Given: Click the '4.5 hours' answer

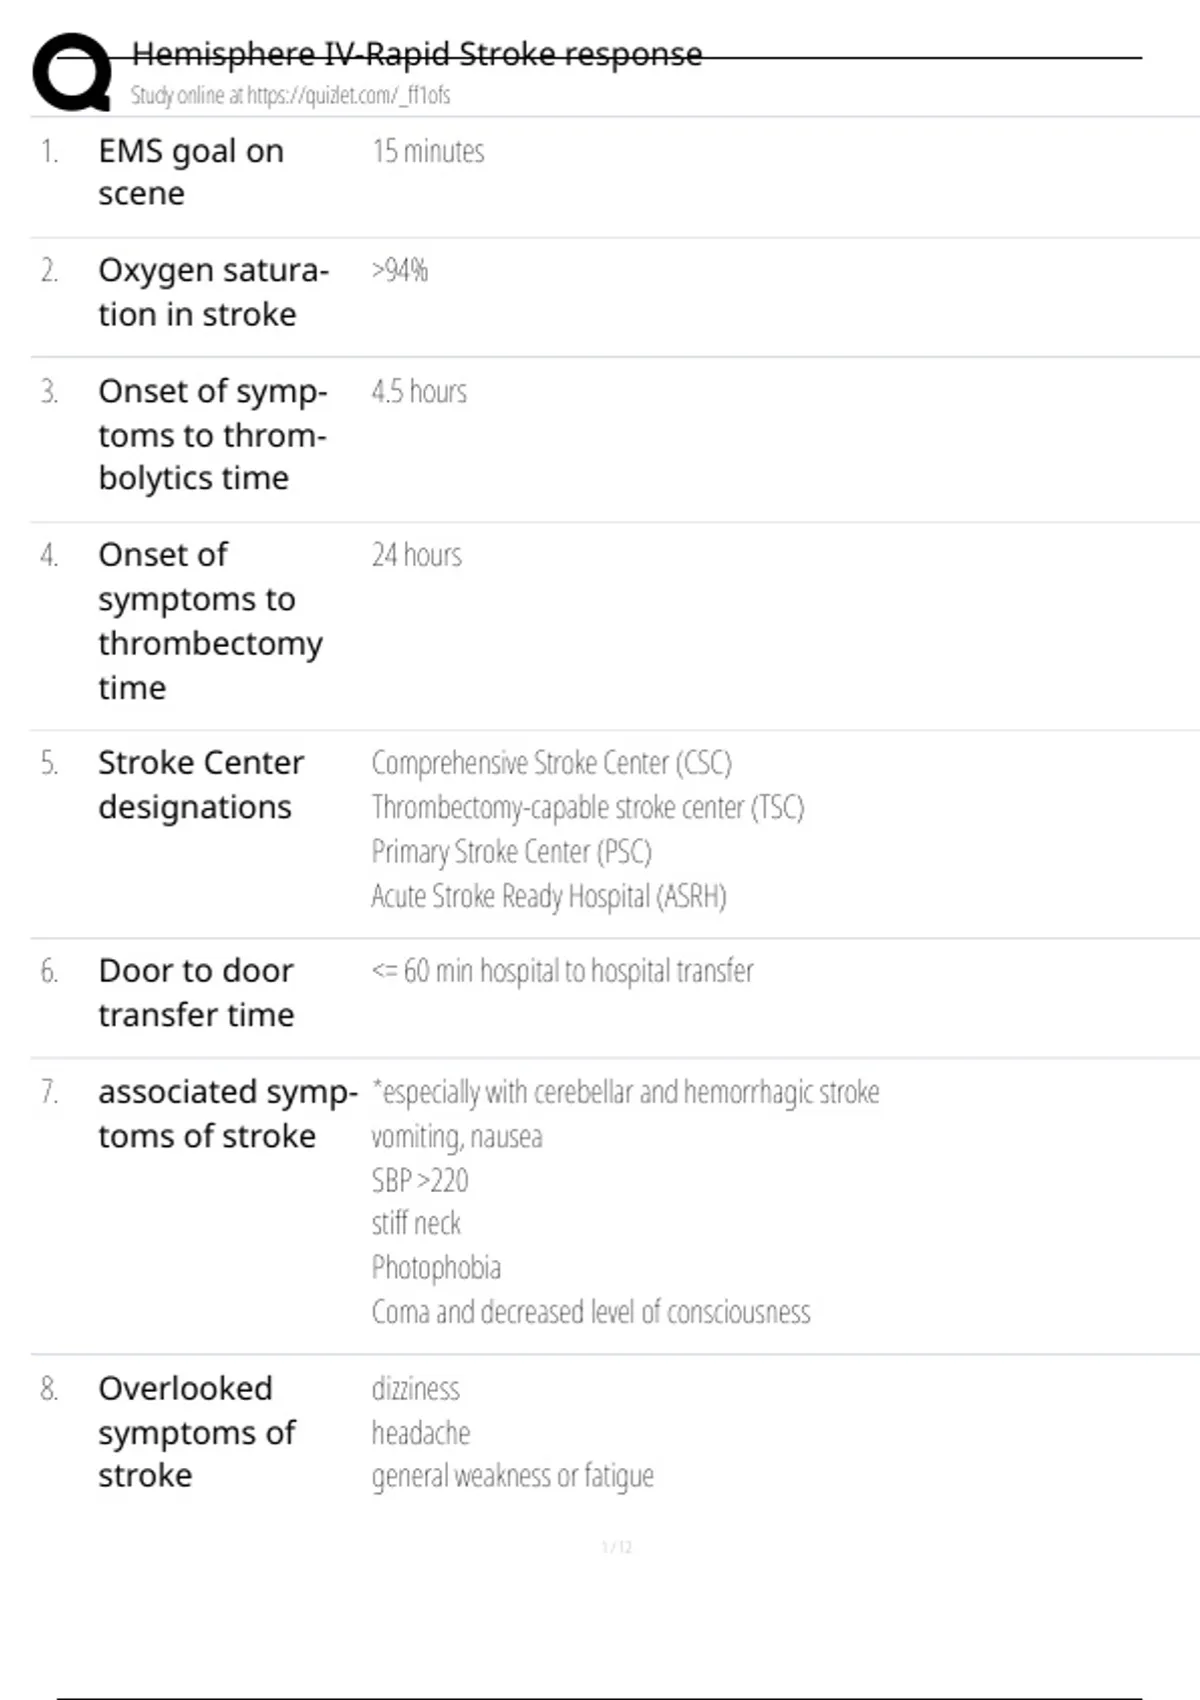Looking at the screenshot, I should click(419, 392).
